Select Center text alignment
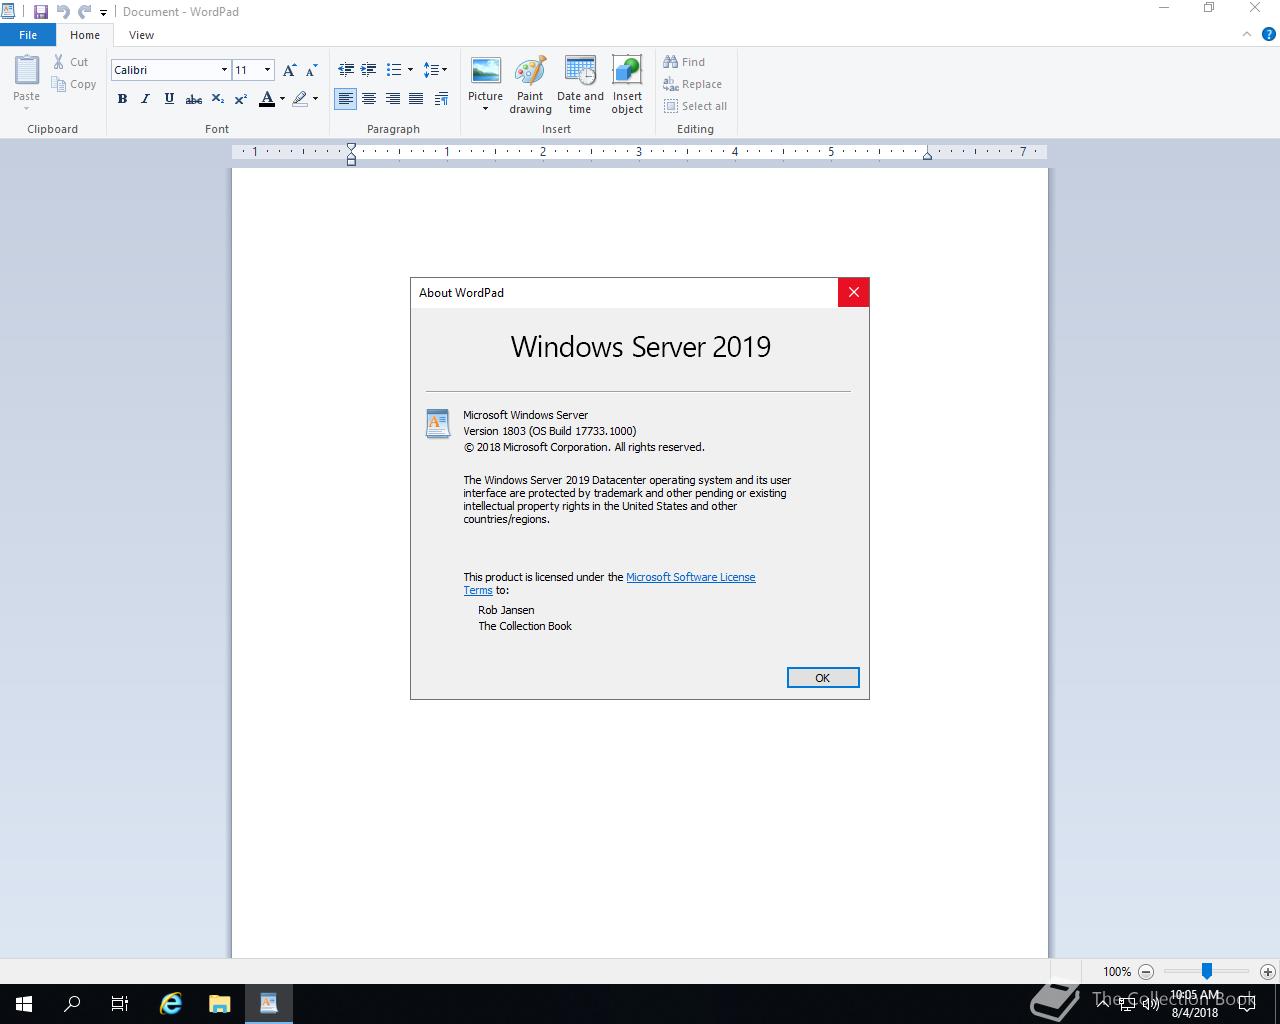The image size is (1280, 1024). point(369,99)
